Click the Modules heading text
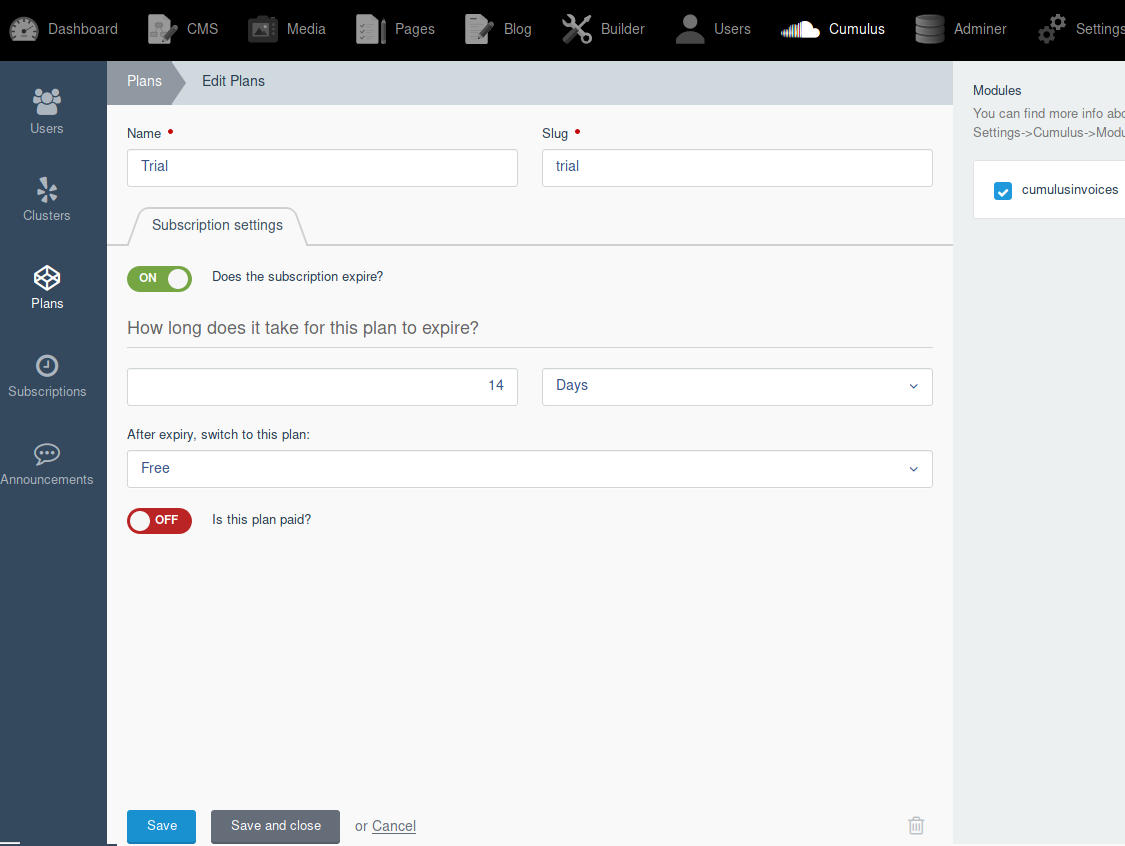Viewport: 1125px width, 846px height. point(997,90)
